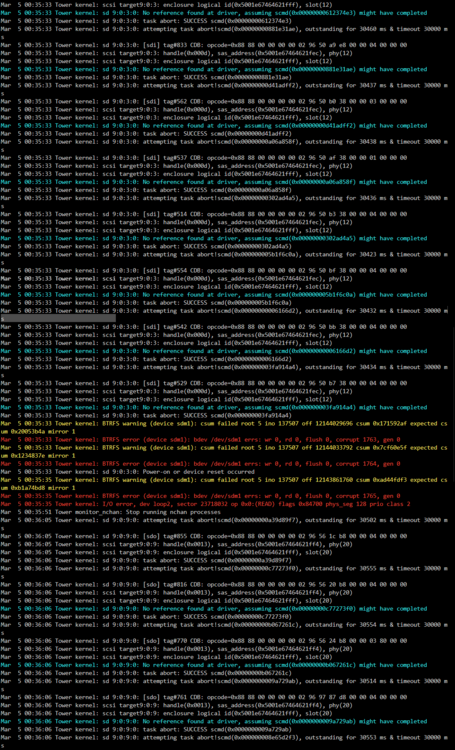
Task: Click the 'monitor_nchan: Stop running nchan processes' line
Action: (x=111, y=512)
